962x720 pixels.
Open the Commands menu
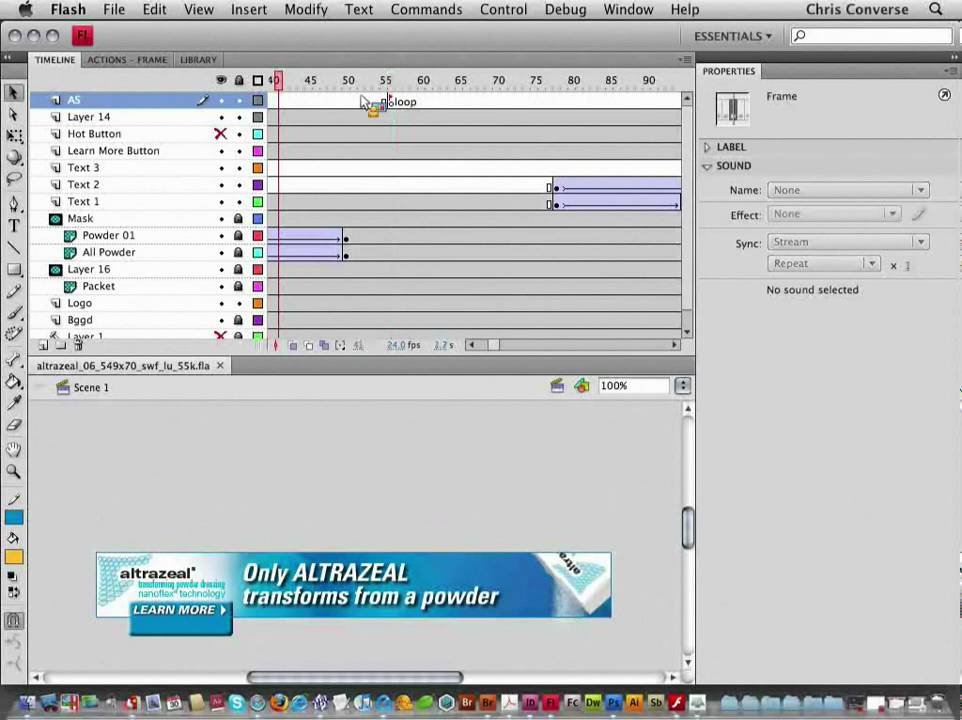click(426, 9)
